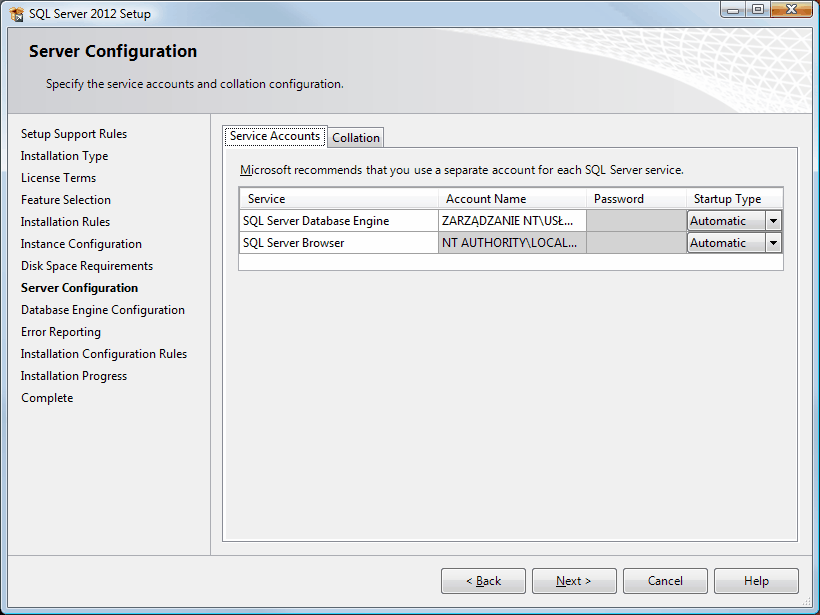Click the Password column header

(x=636, y=199)
